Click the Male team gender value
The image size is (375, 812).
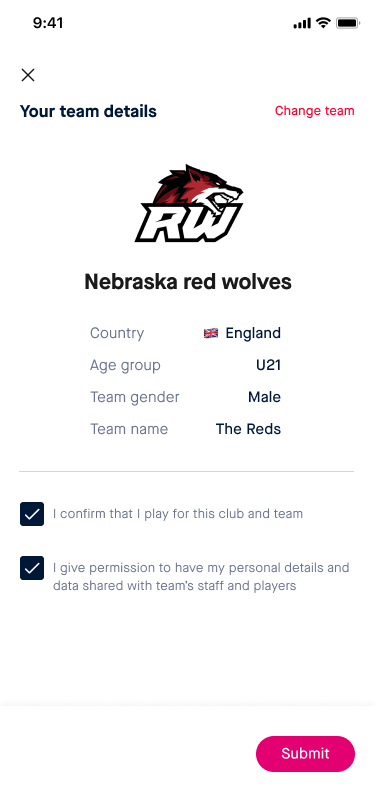click(x=264, y=397)
